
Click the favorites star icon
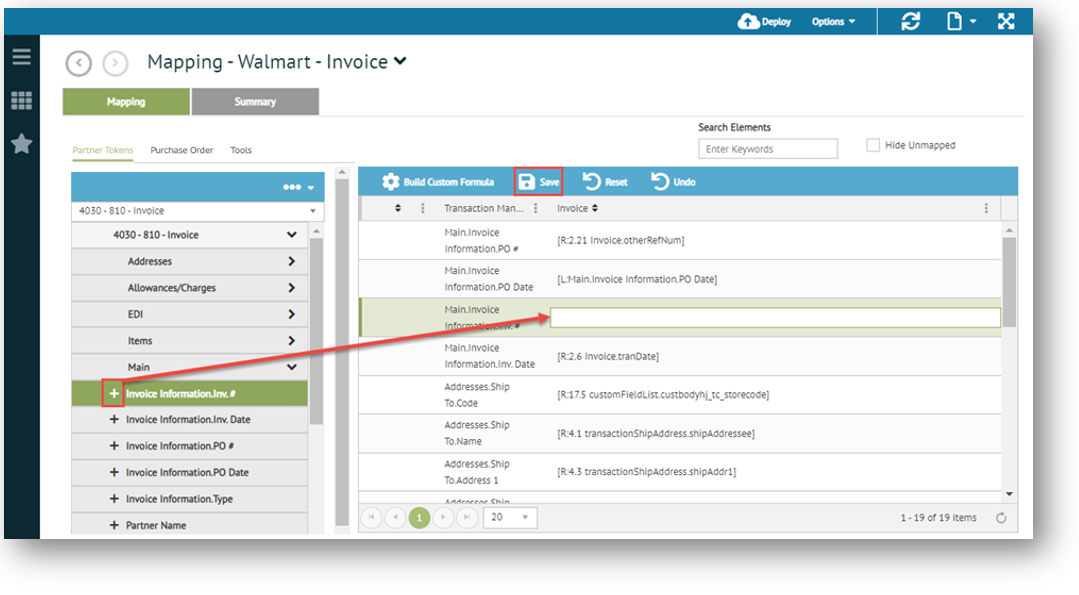click(21, 144)
